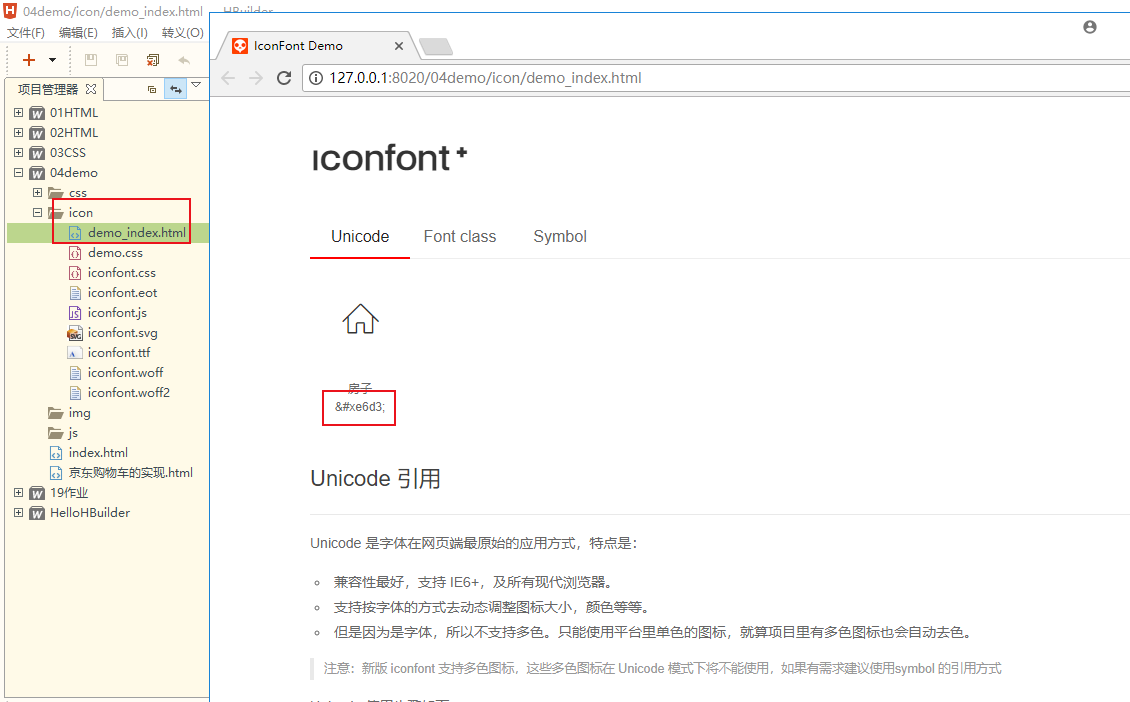Open the 编辑(E) menu
Viewport: 1130px width, 702px height.
(78, 32)
